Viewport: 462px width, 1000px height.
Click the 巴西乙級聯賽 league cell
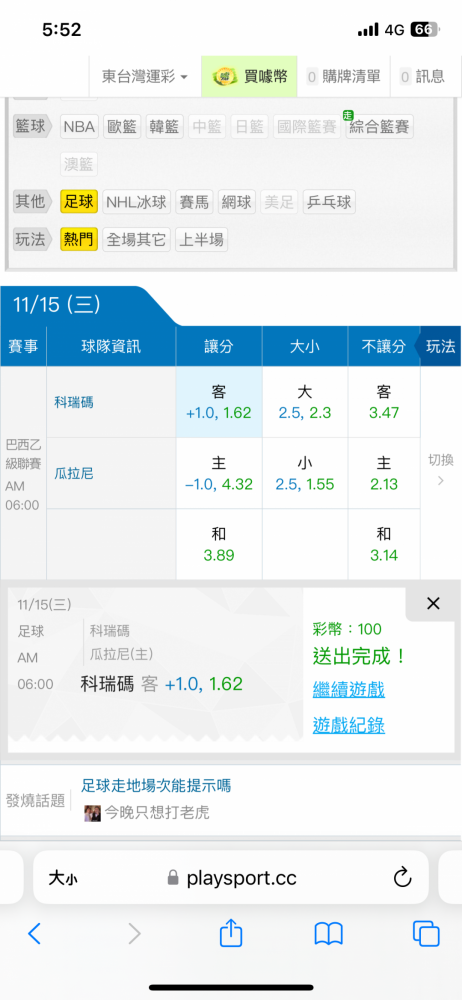(23, 475)
